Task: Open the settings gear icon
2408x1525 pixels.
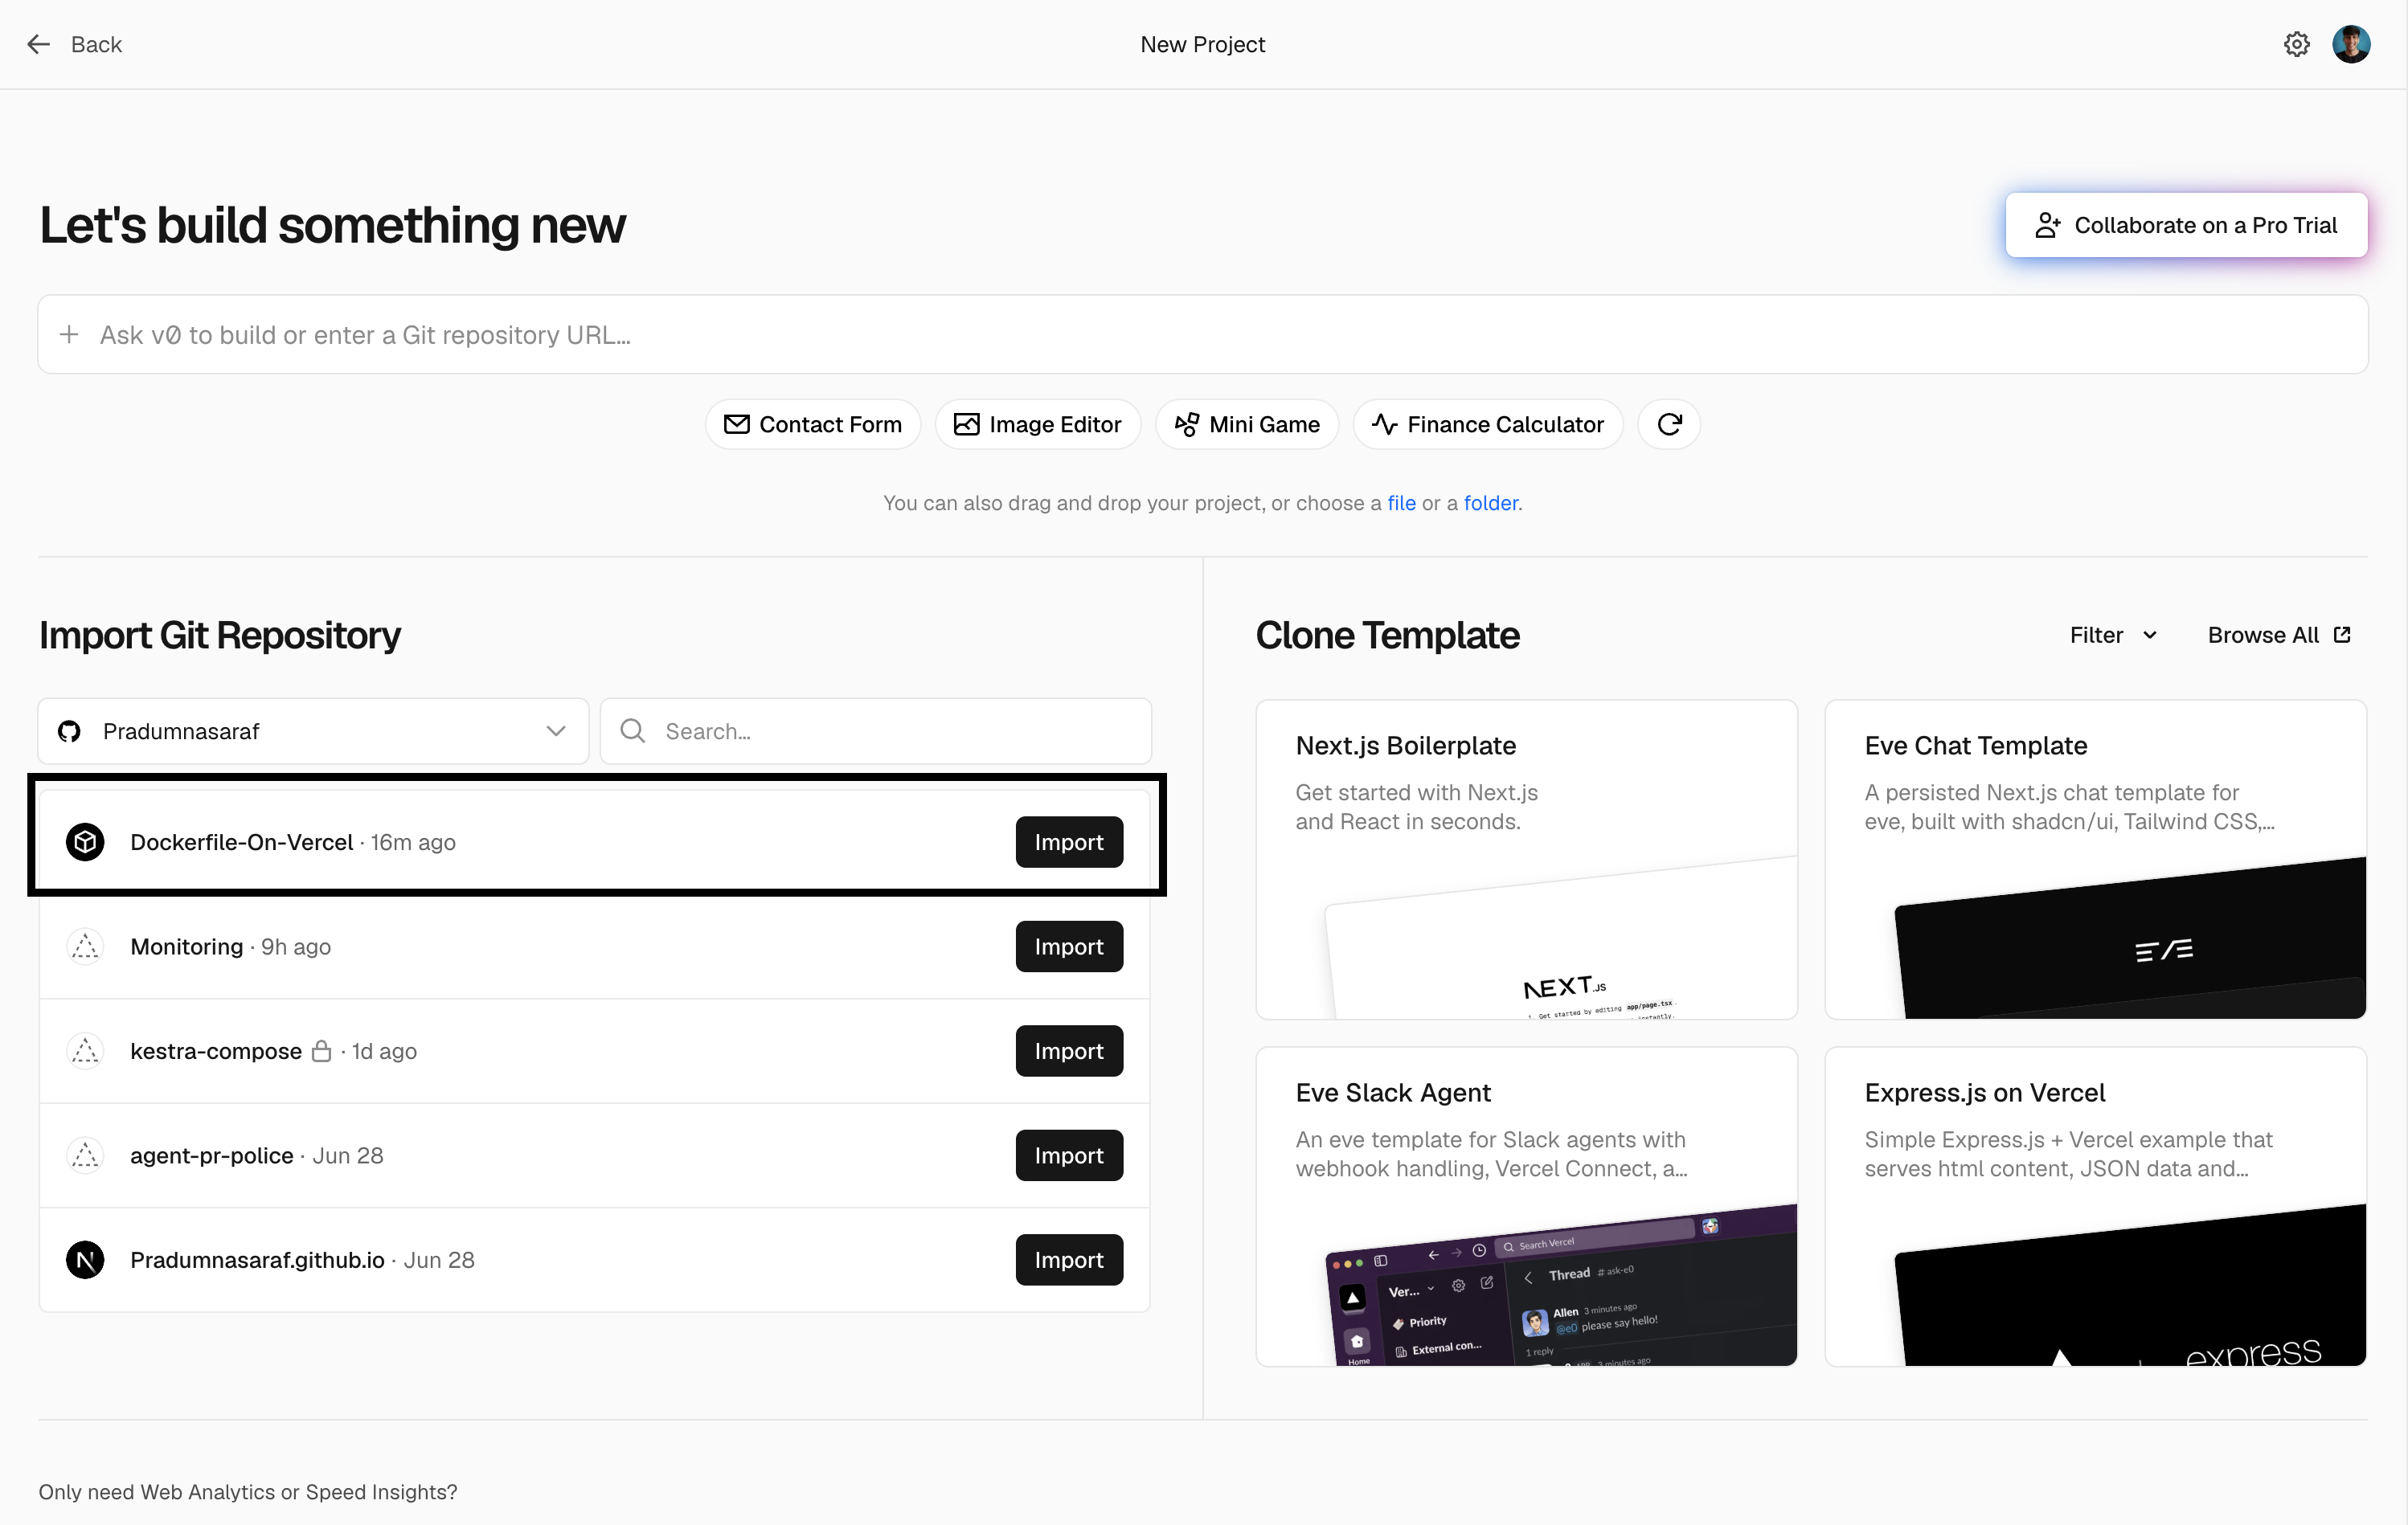Action: click(x=2296, y=44)
